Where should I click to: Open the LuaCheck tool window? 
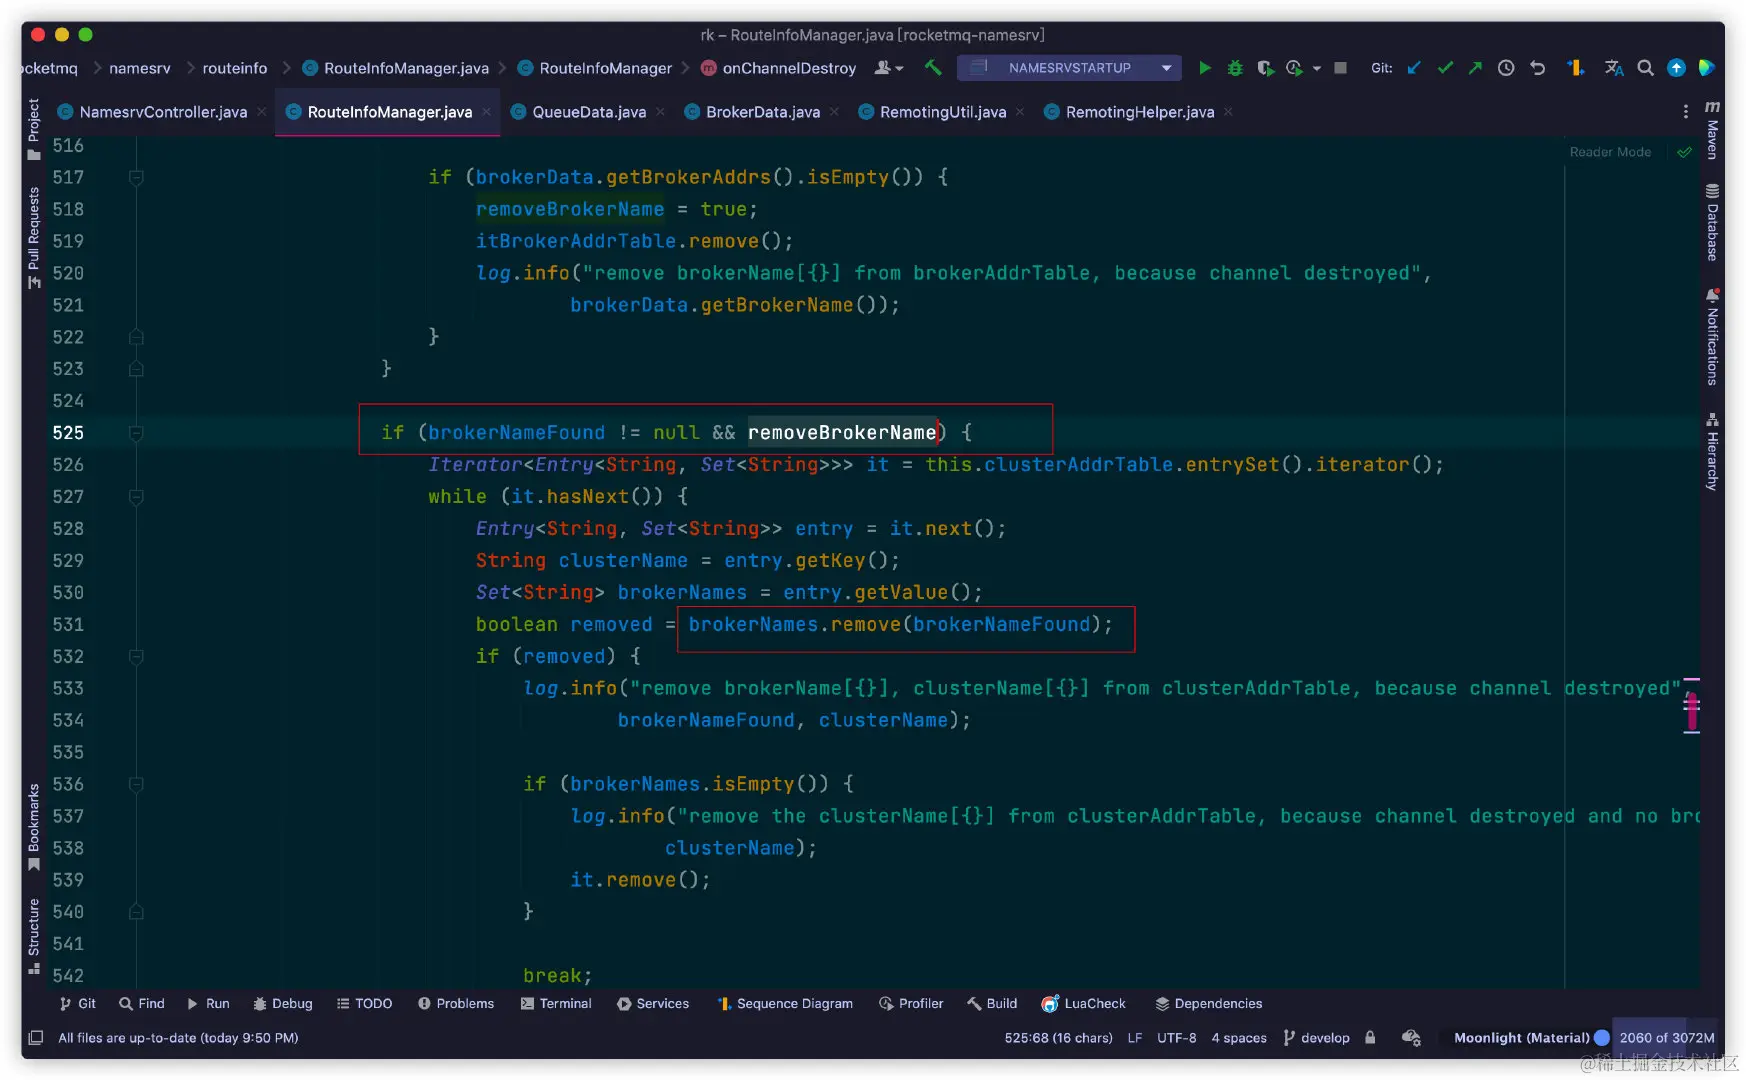(x=1084, y=1004)
